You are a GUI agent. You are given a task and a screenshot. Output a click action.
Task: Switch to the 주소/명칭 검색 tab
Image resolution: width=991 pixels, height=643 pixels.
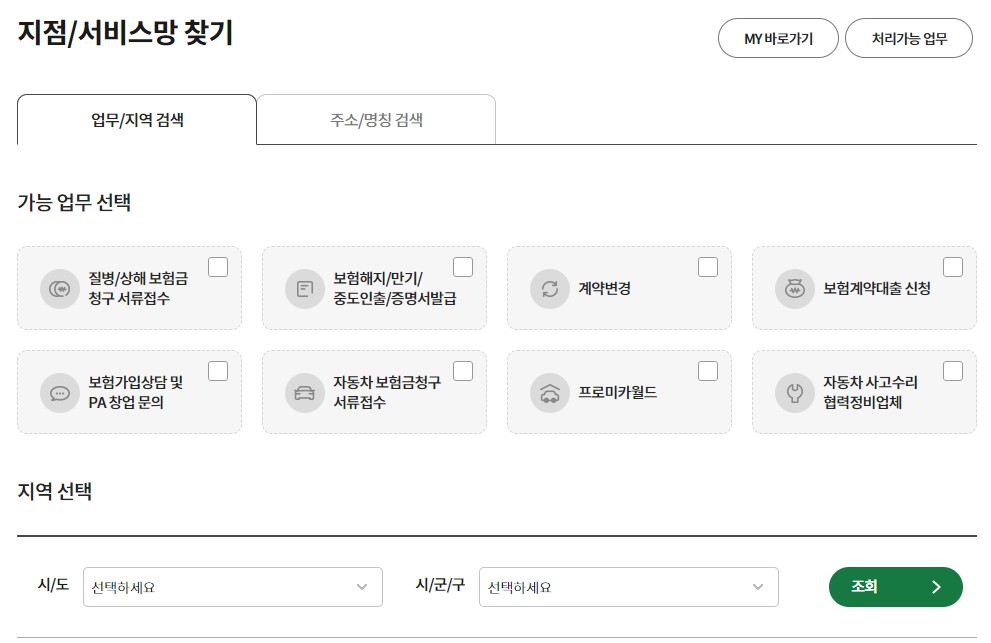376,118
